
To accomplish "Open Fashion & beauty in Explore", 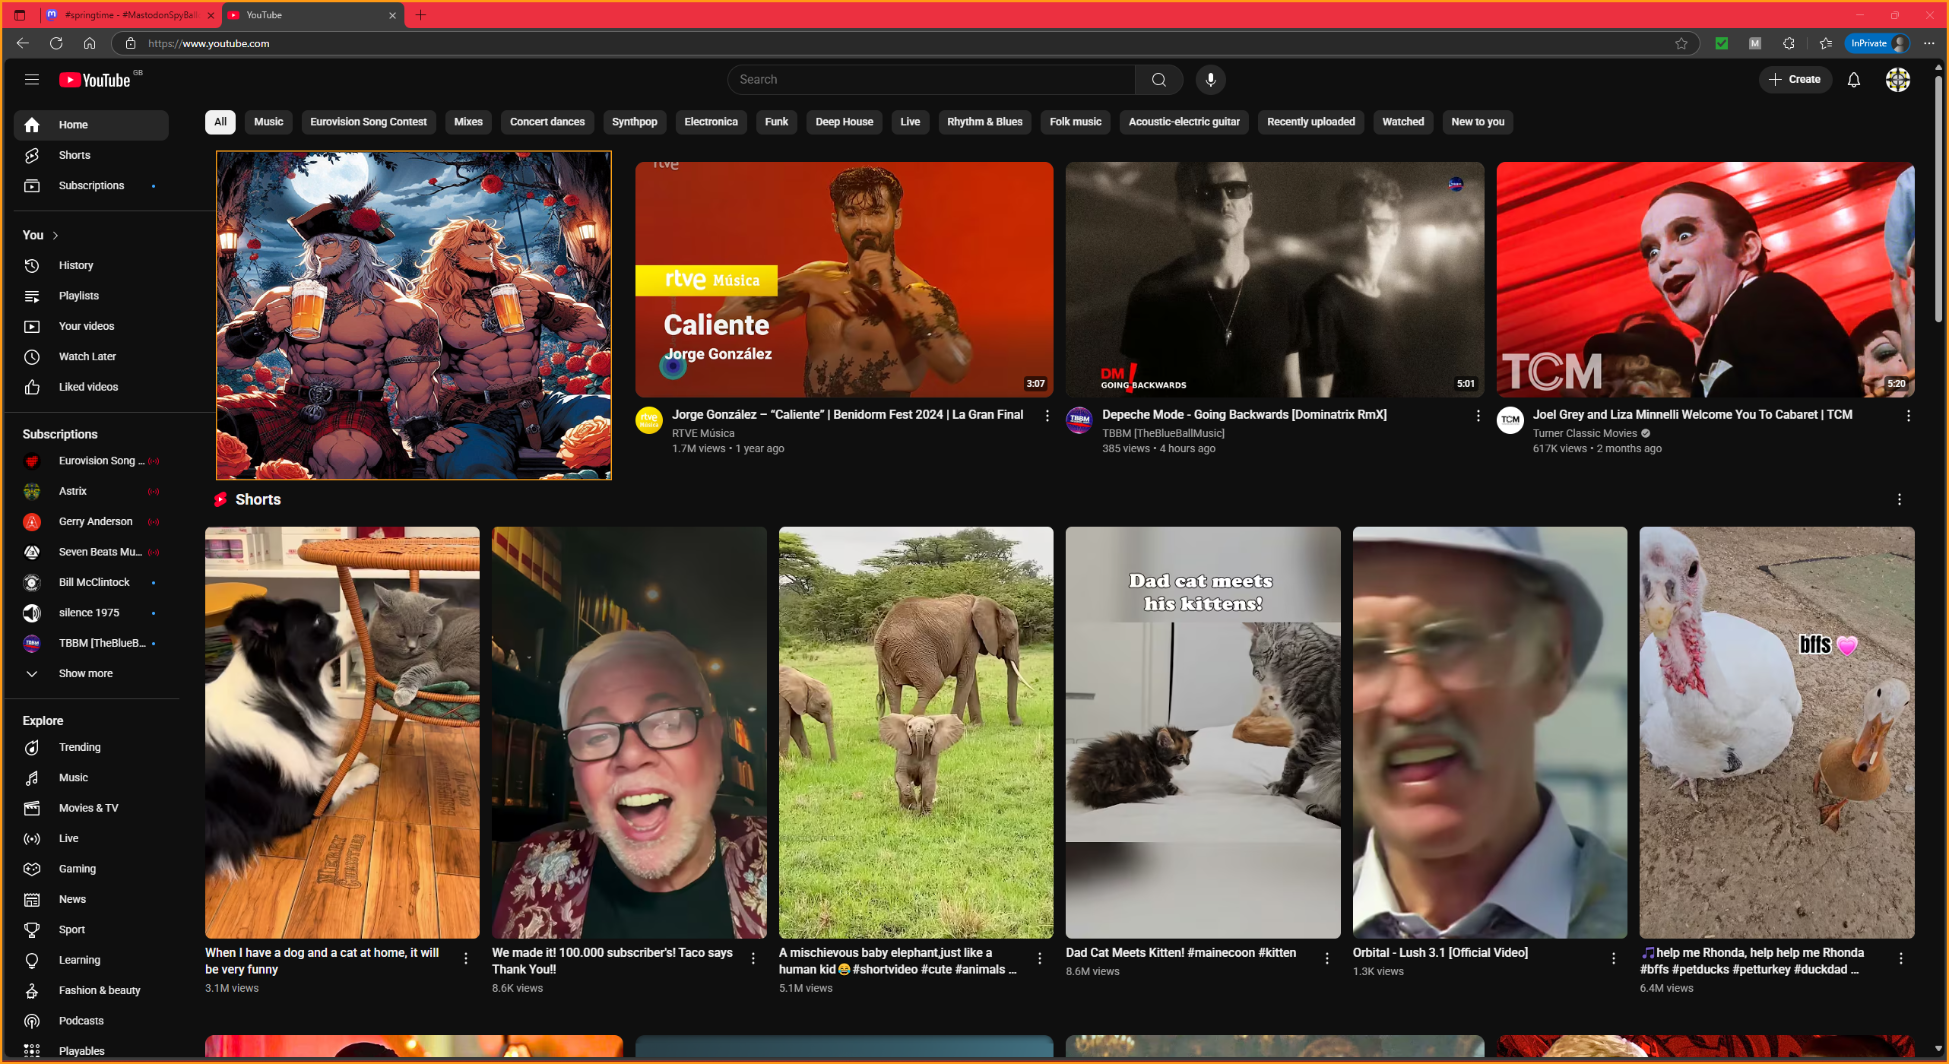I will pyautogui.click(x=91, y=991).
